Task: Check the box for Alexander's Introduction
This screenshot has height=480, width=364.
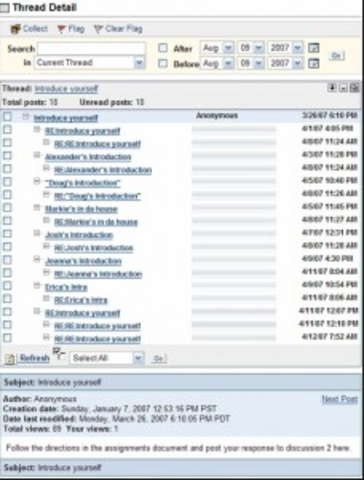Action: [7, 156]
